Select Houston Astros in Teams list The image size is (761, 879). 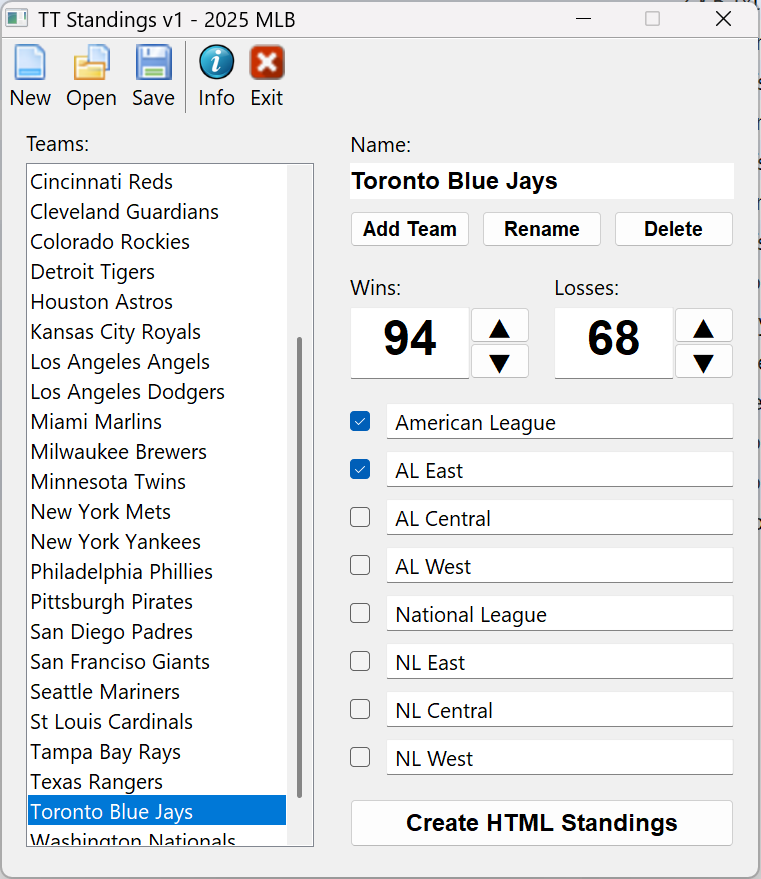point(157,302)
